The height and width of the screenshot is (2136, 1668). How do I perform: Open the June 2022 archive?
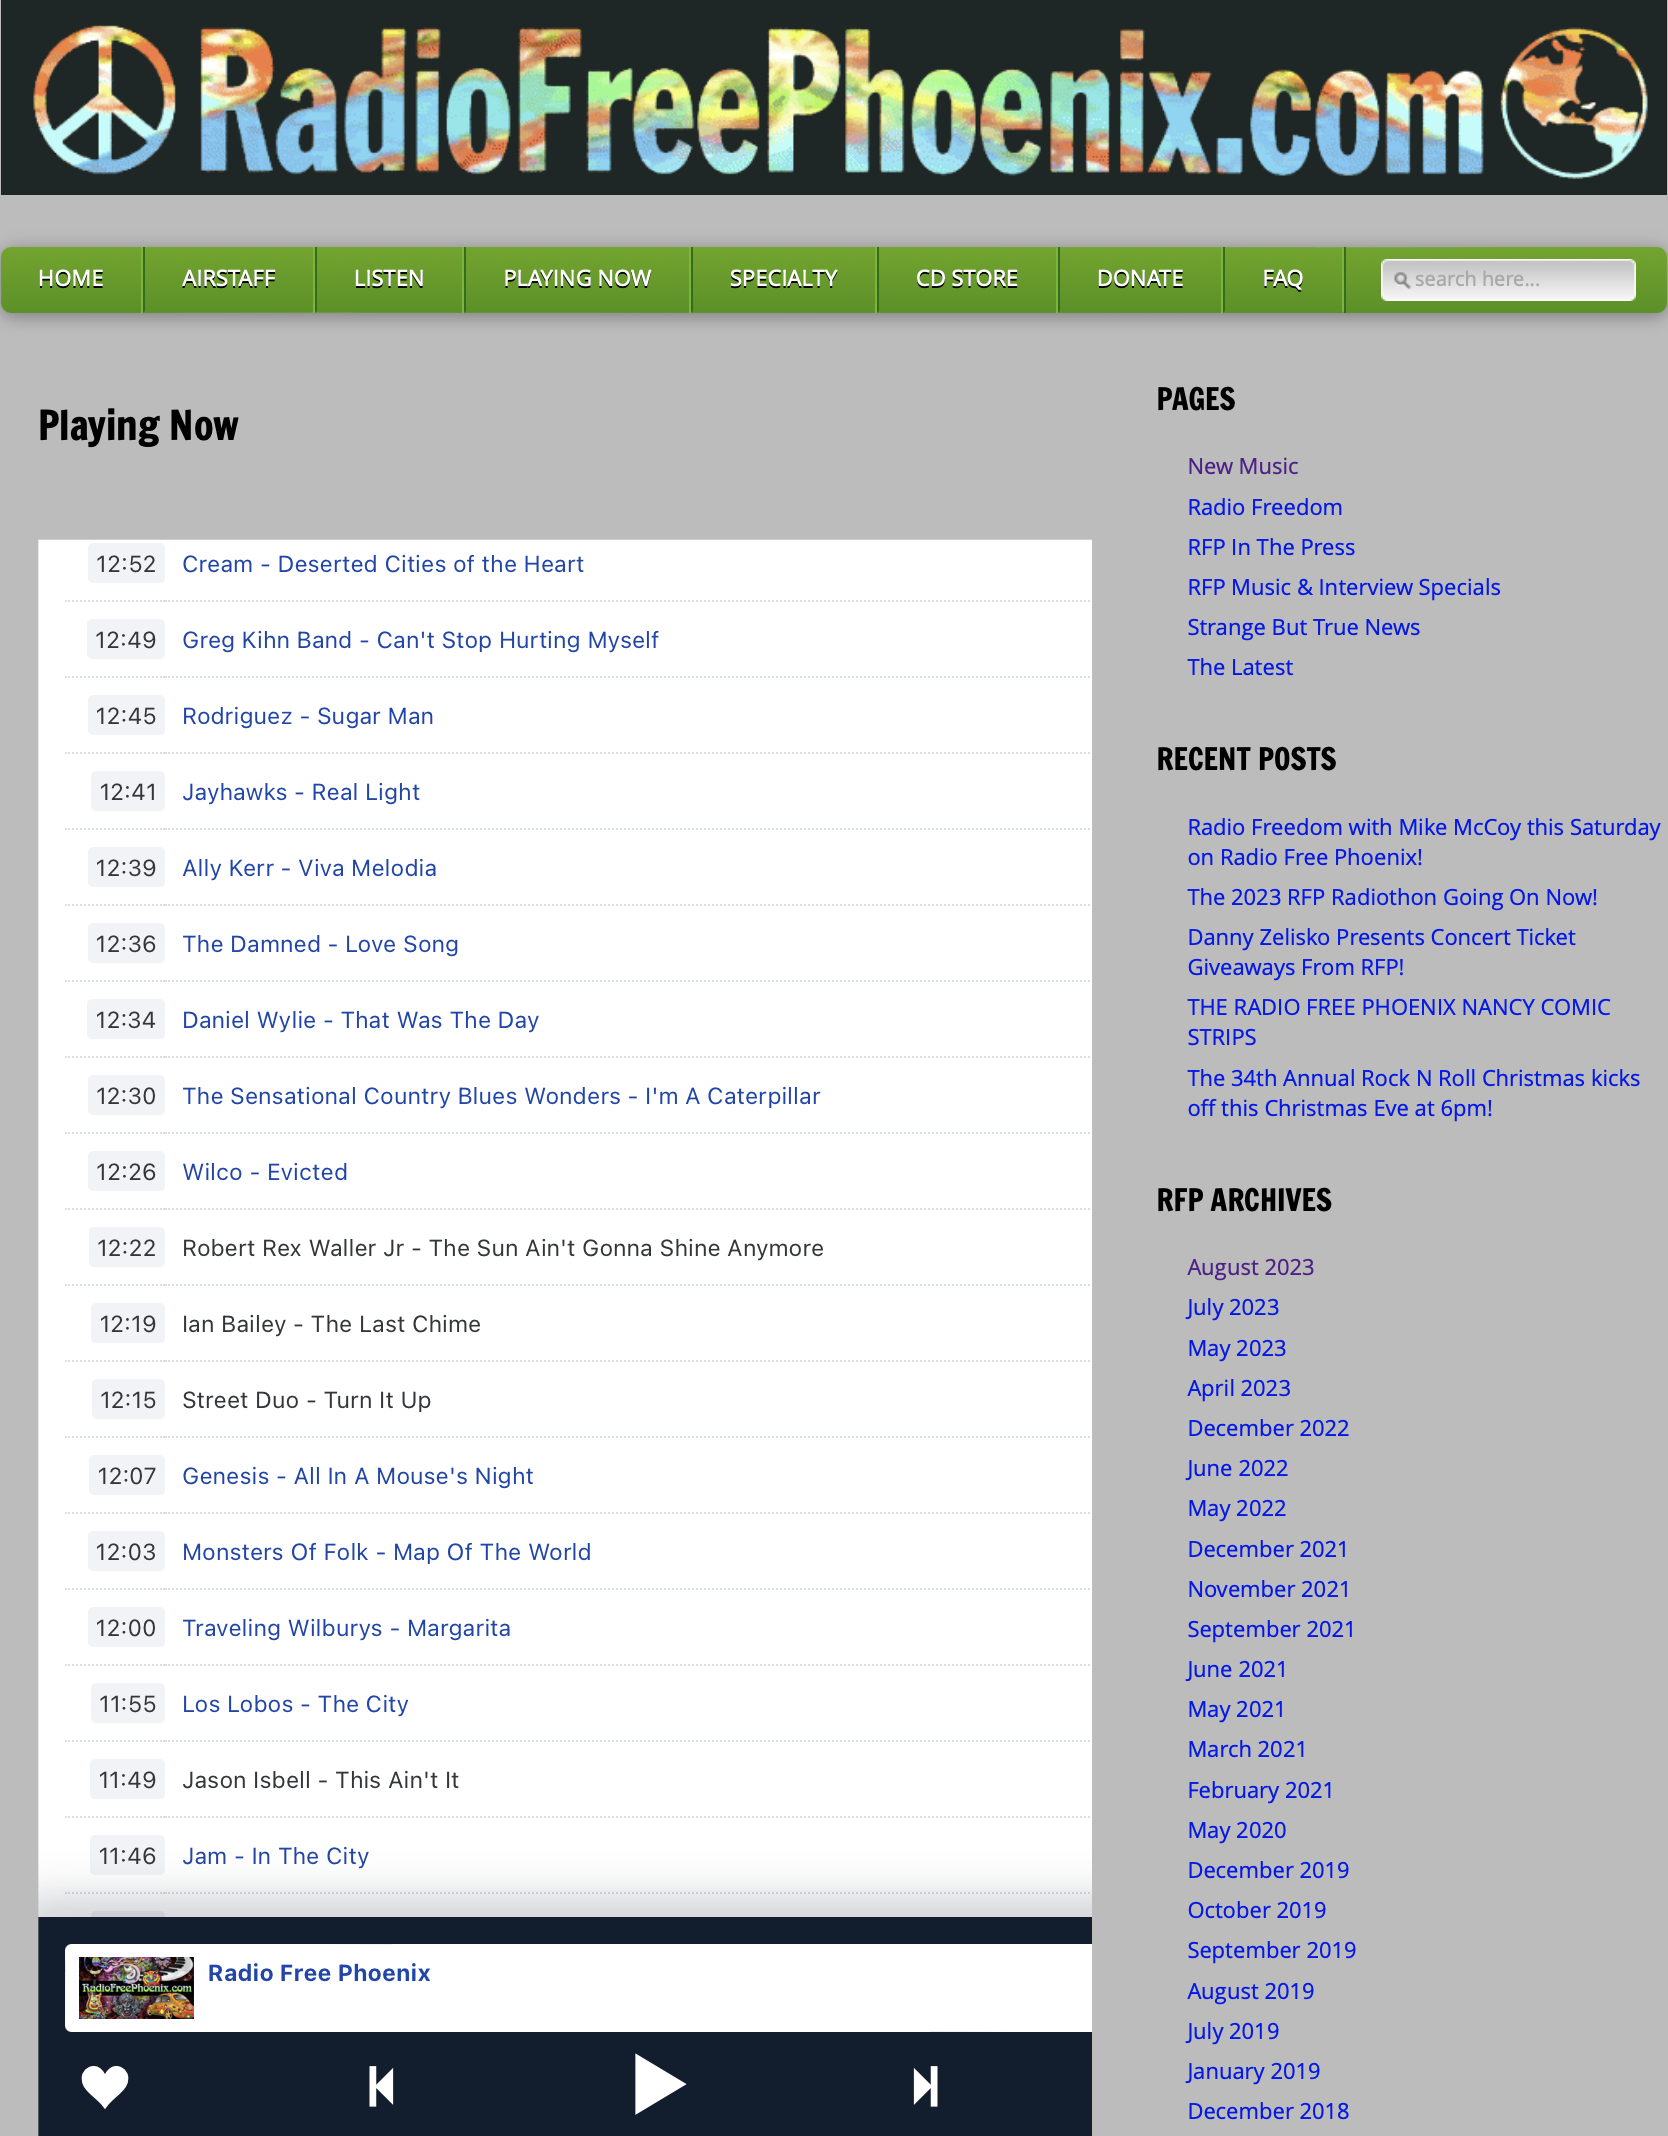tap(1238, 1468)
